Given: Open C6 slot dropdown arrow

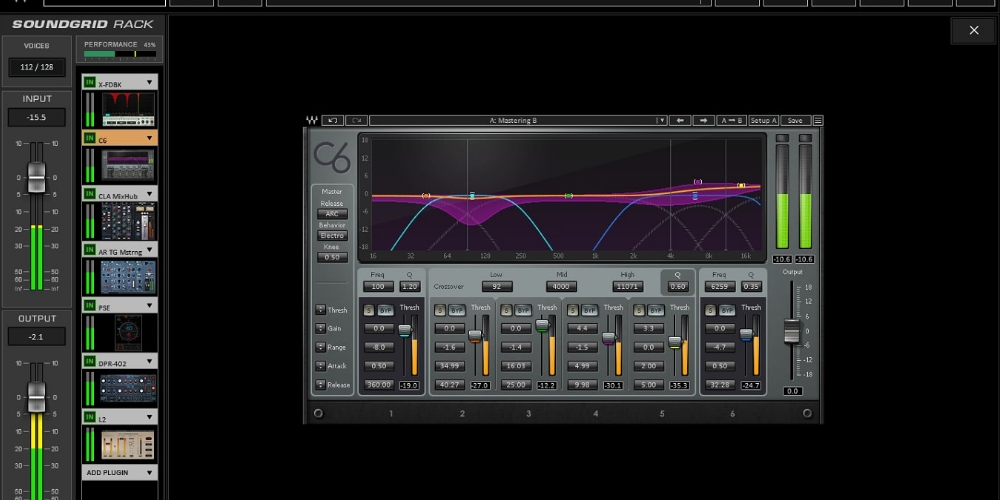Looking at the screenshot, I should pos(150,138).
